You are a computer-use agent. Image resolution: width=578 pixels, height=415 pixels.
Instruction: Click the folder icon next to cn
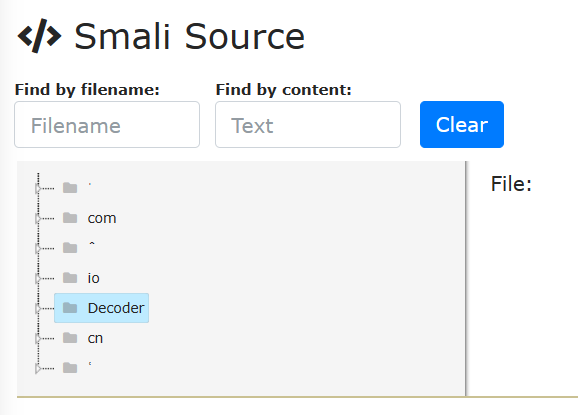70,338
